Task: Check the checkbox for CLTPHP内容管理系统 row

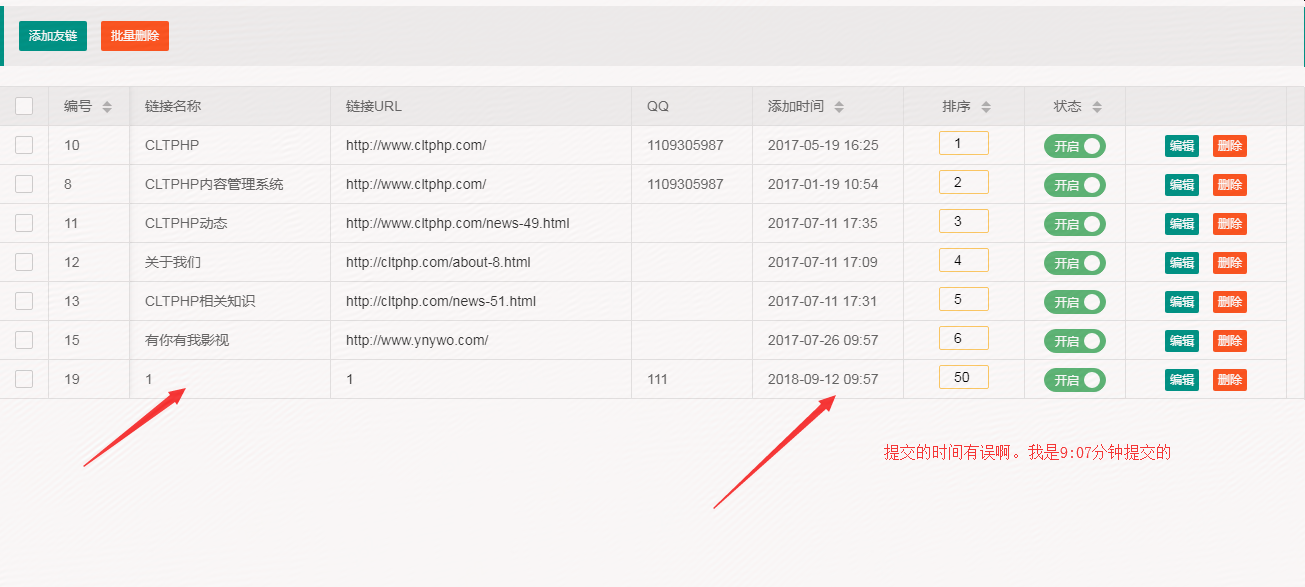Action: click(x=24, y=184)
